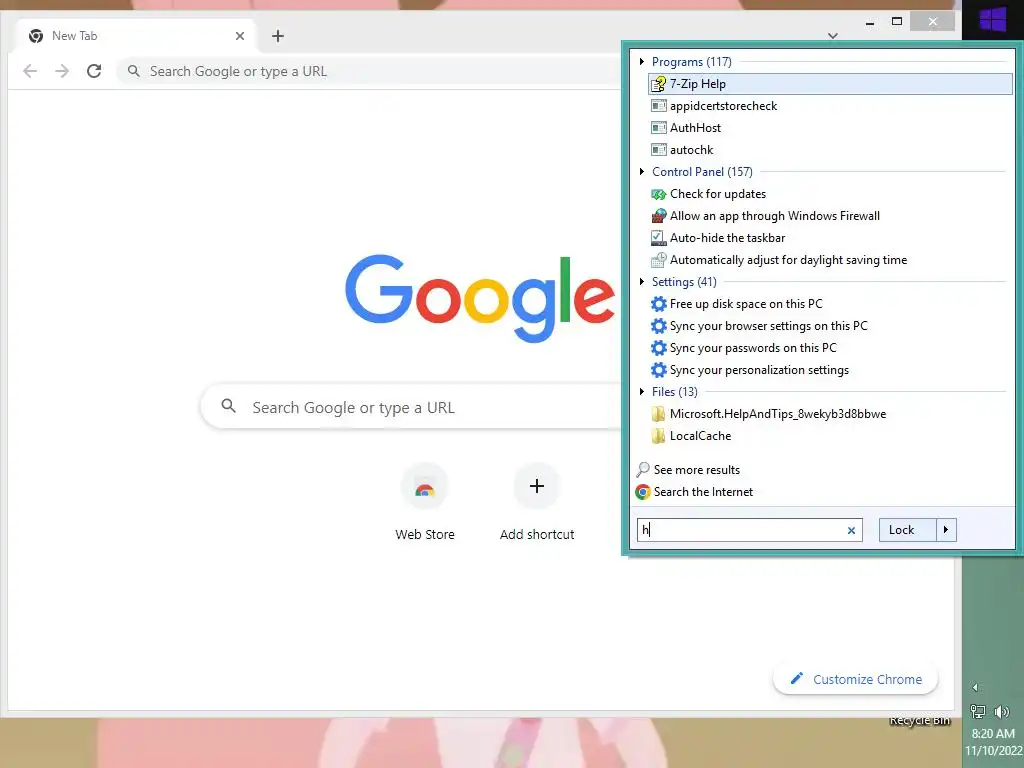Go forward in Chrome

[x=62, y=71]
